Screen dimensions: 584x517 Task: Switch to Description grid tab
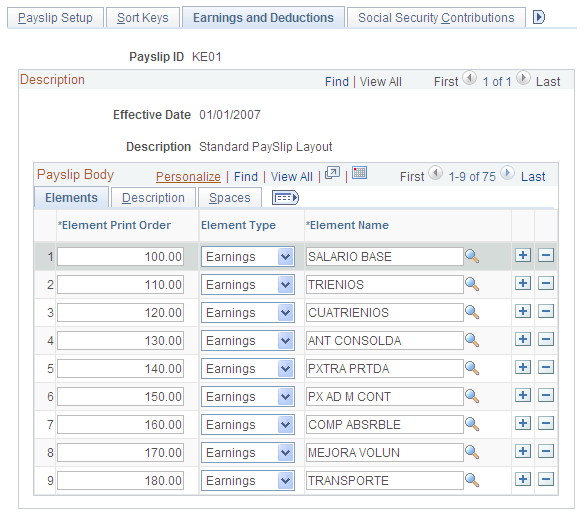pos(153,198)
